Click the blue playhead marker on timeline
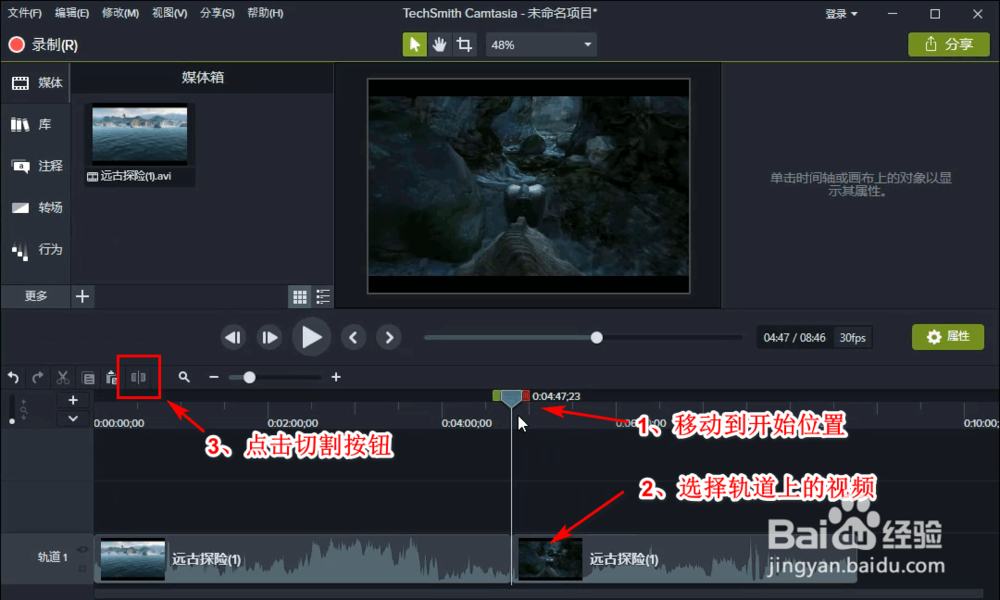1000x600 pixels. coord(511,399)
